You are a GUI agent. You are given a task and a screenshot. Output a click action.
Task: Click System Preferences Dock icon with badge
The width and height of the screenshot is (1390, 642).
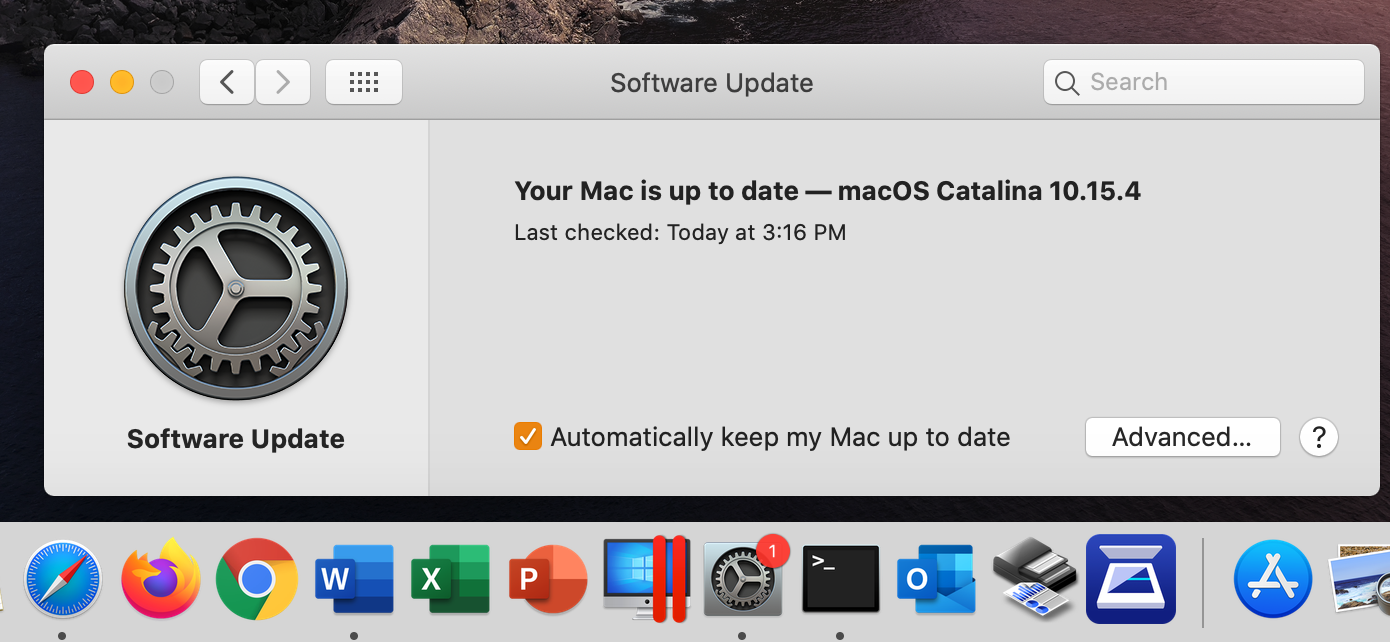(x=742, y=579)
